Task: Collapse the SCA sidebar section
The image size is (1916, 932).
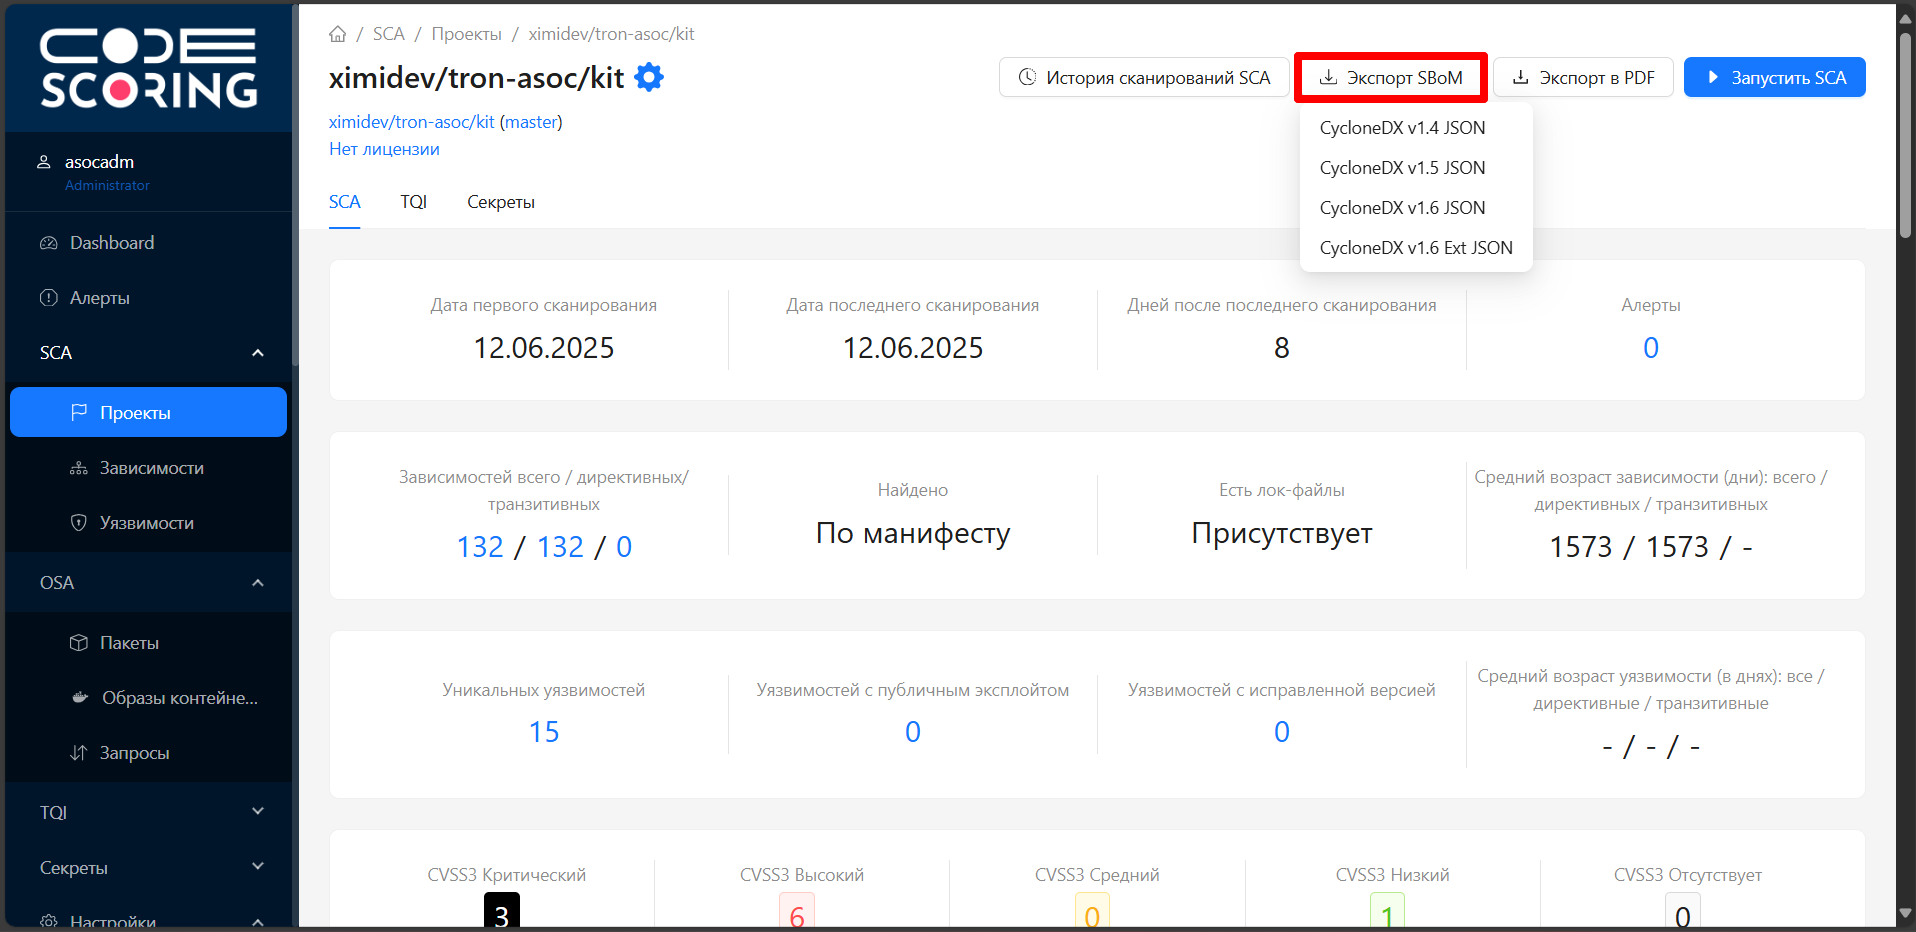Action: [x=257, y=353]
